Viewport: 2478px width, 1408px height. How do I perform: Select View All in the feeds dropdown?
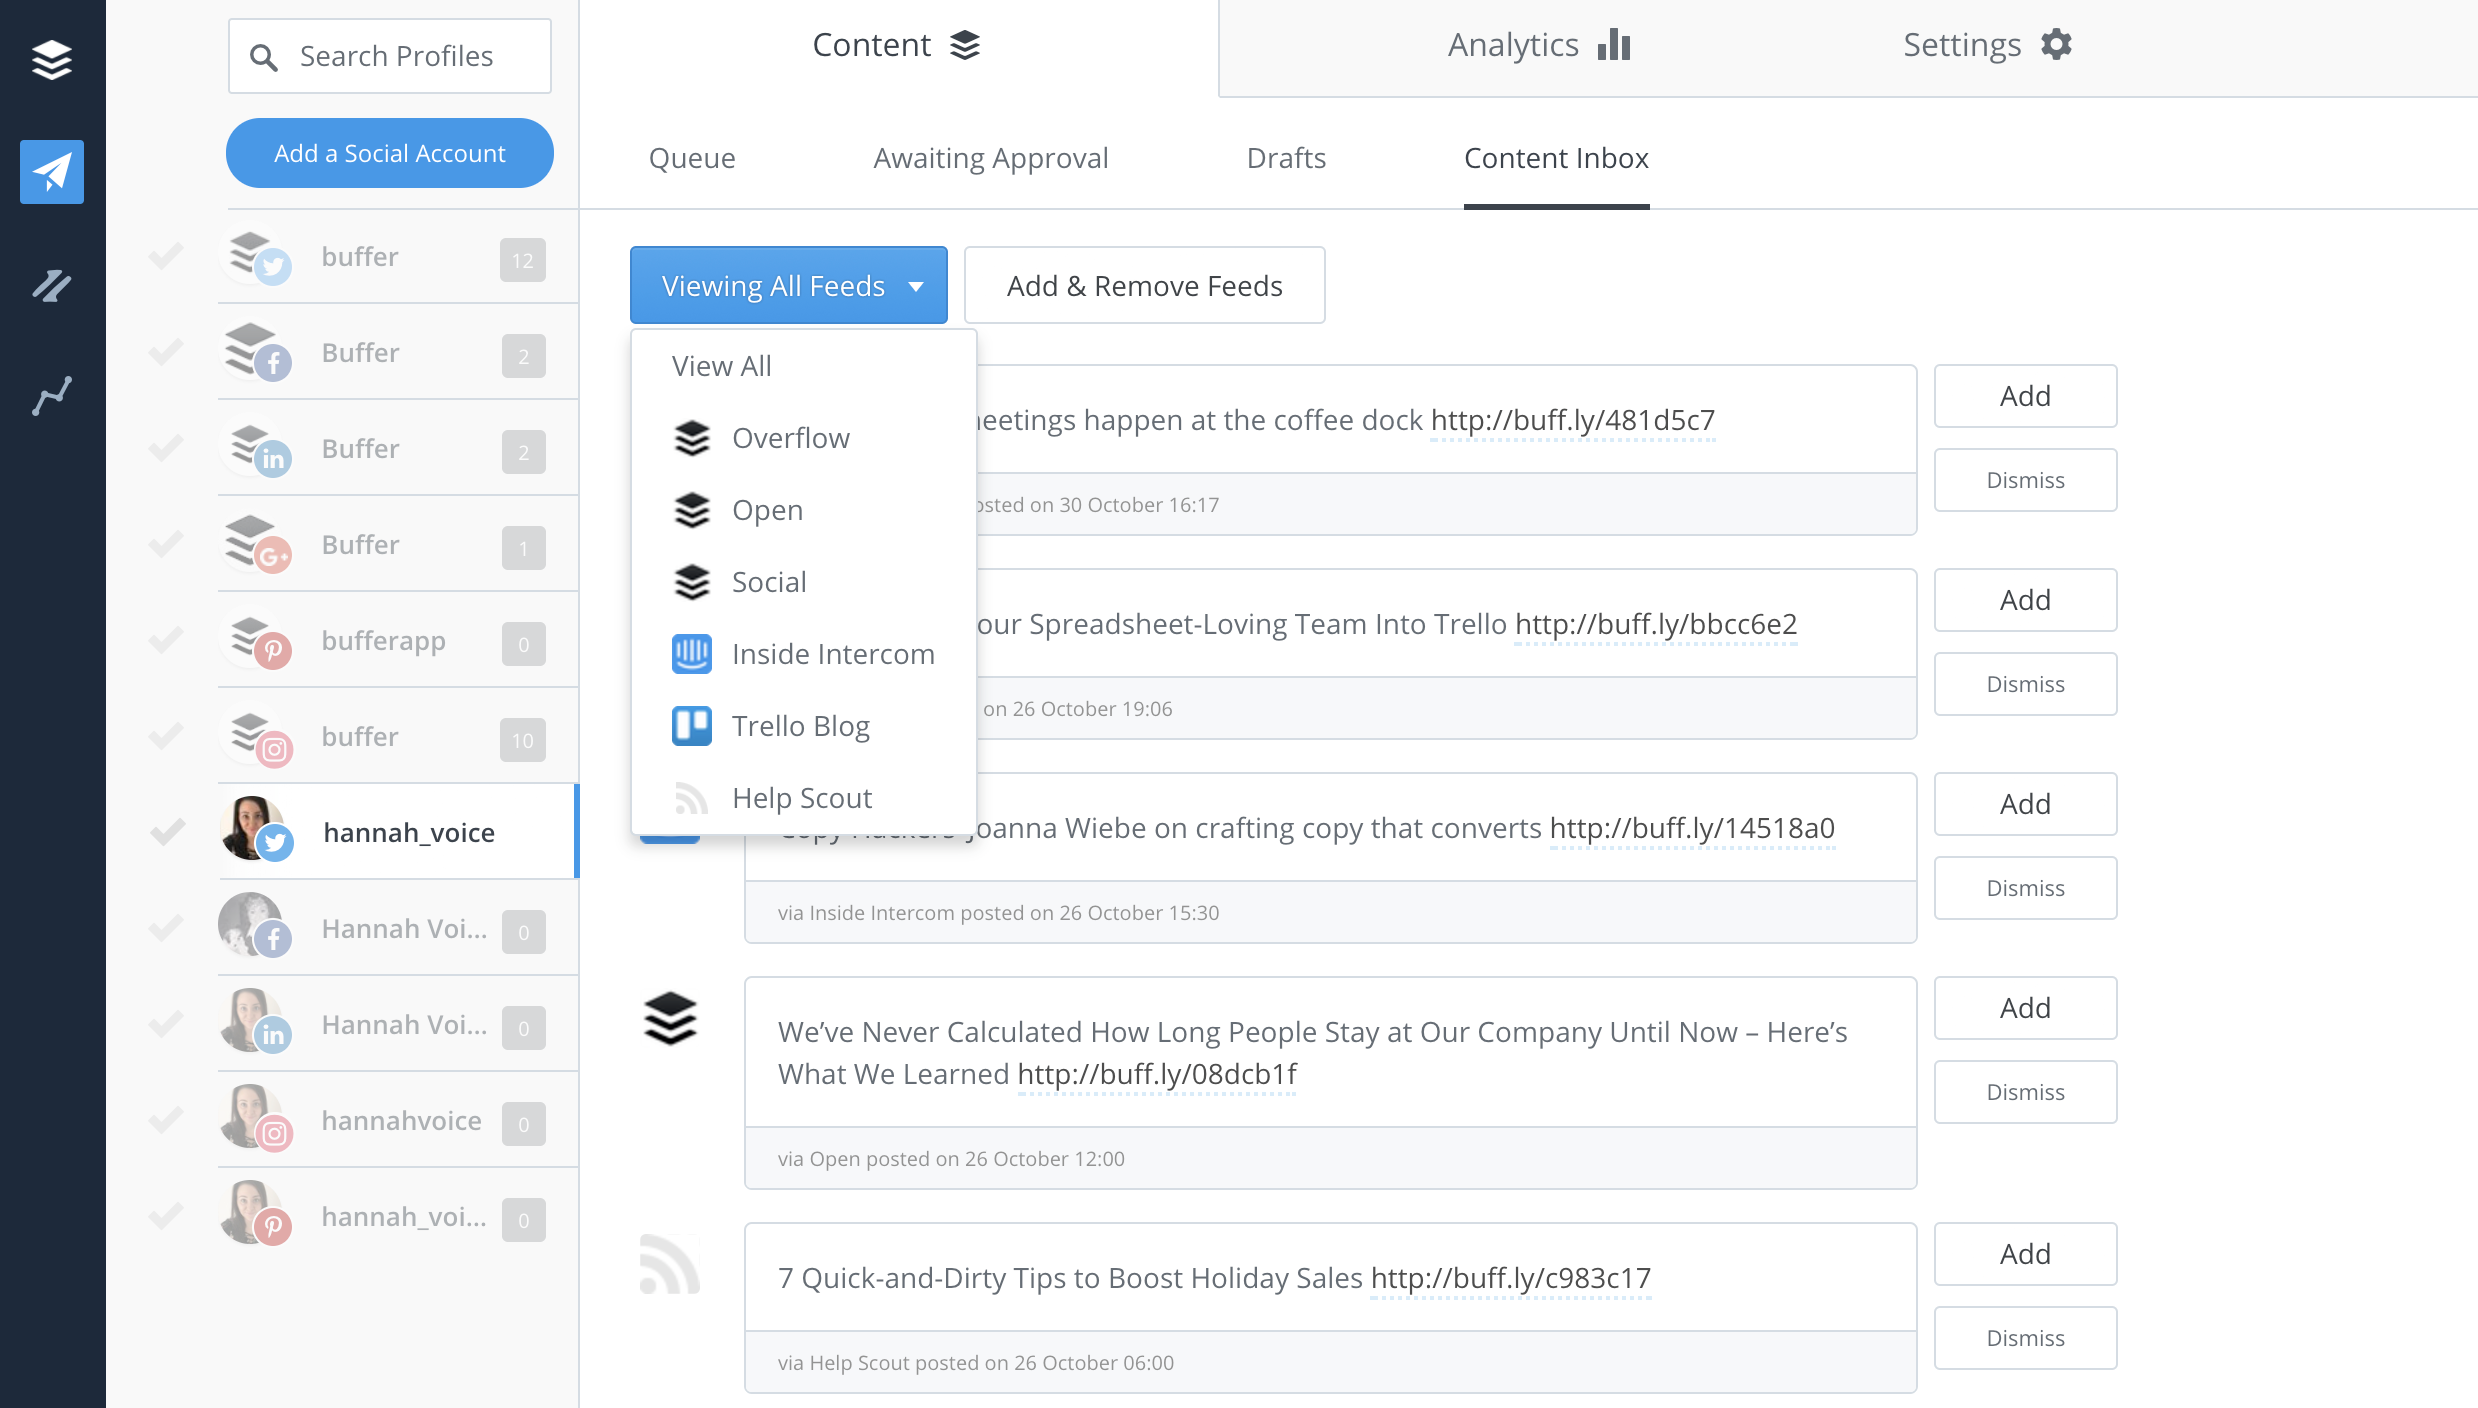click(x=721, y=366)
